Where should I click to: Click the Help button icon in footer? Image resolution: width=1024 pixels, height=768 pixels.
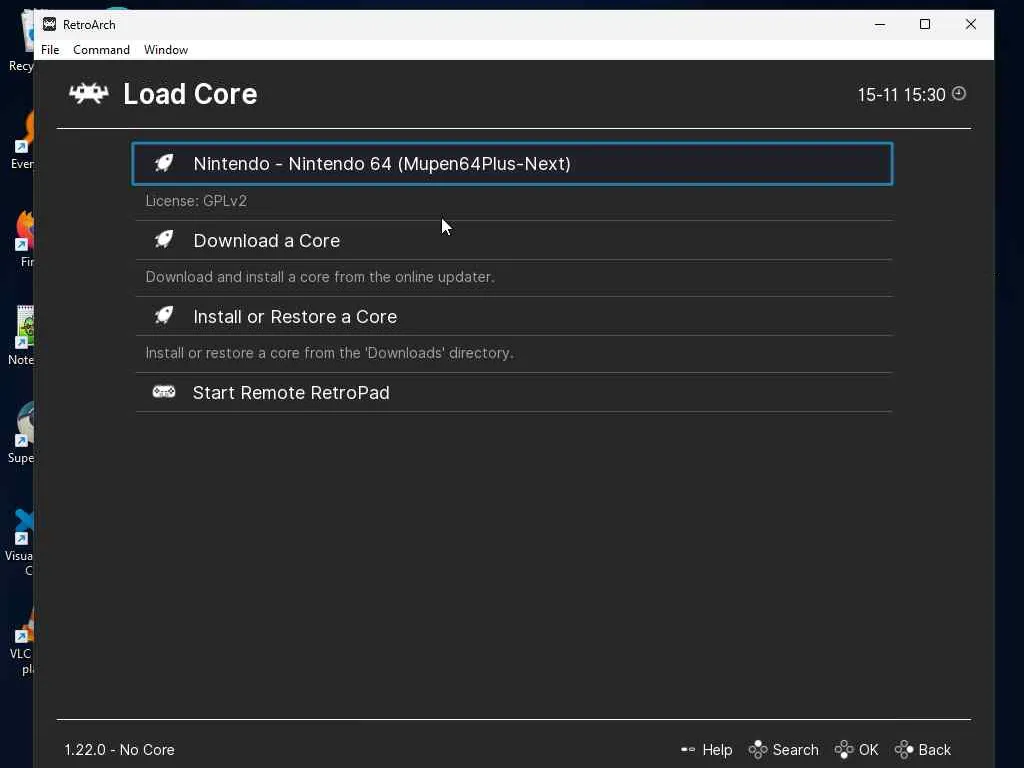click(x=688, y=749)
